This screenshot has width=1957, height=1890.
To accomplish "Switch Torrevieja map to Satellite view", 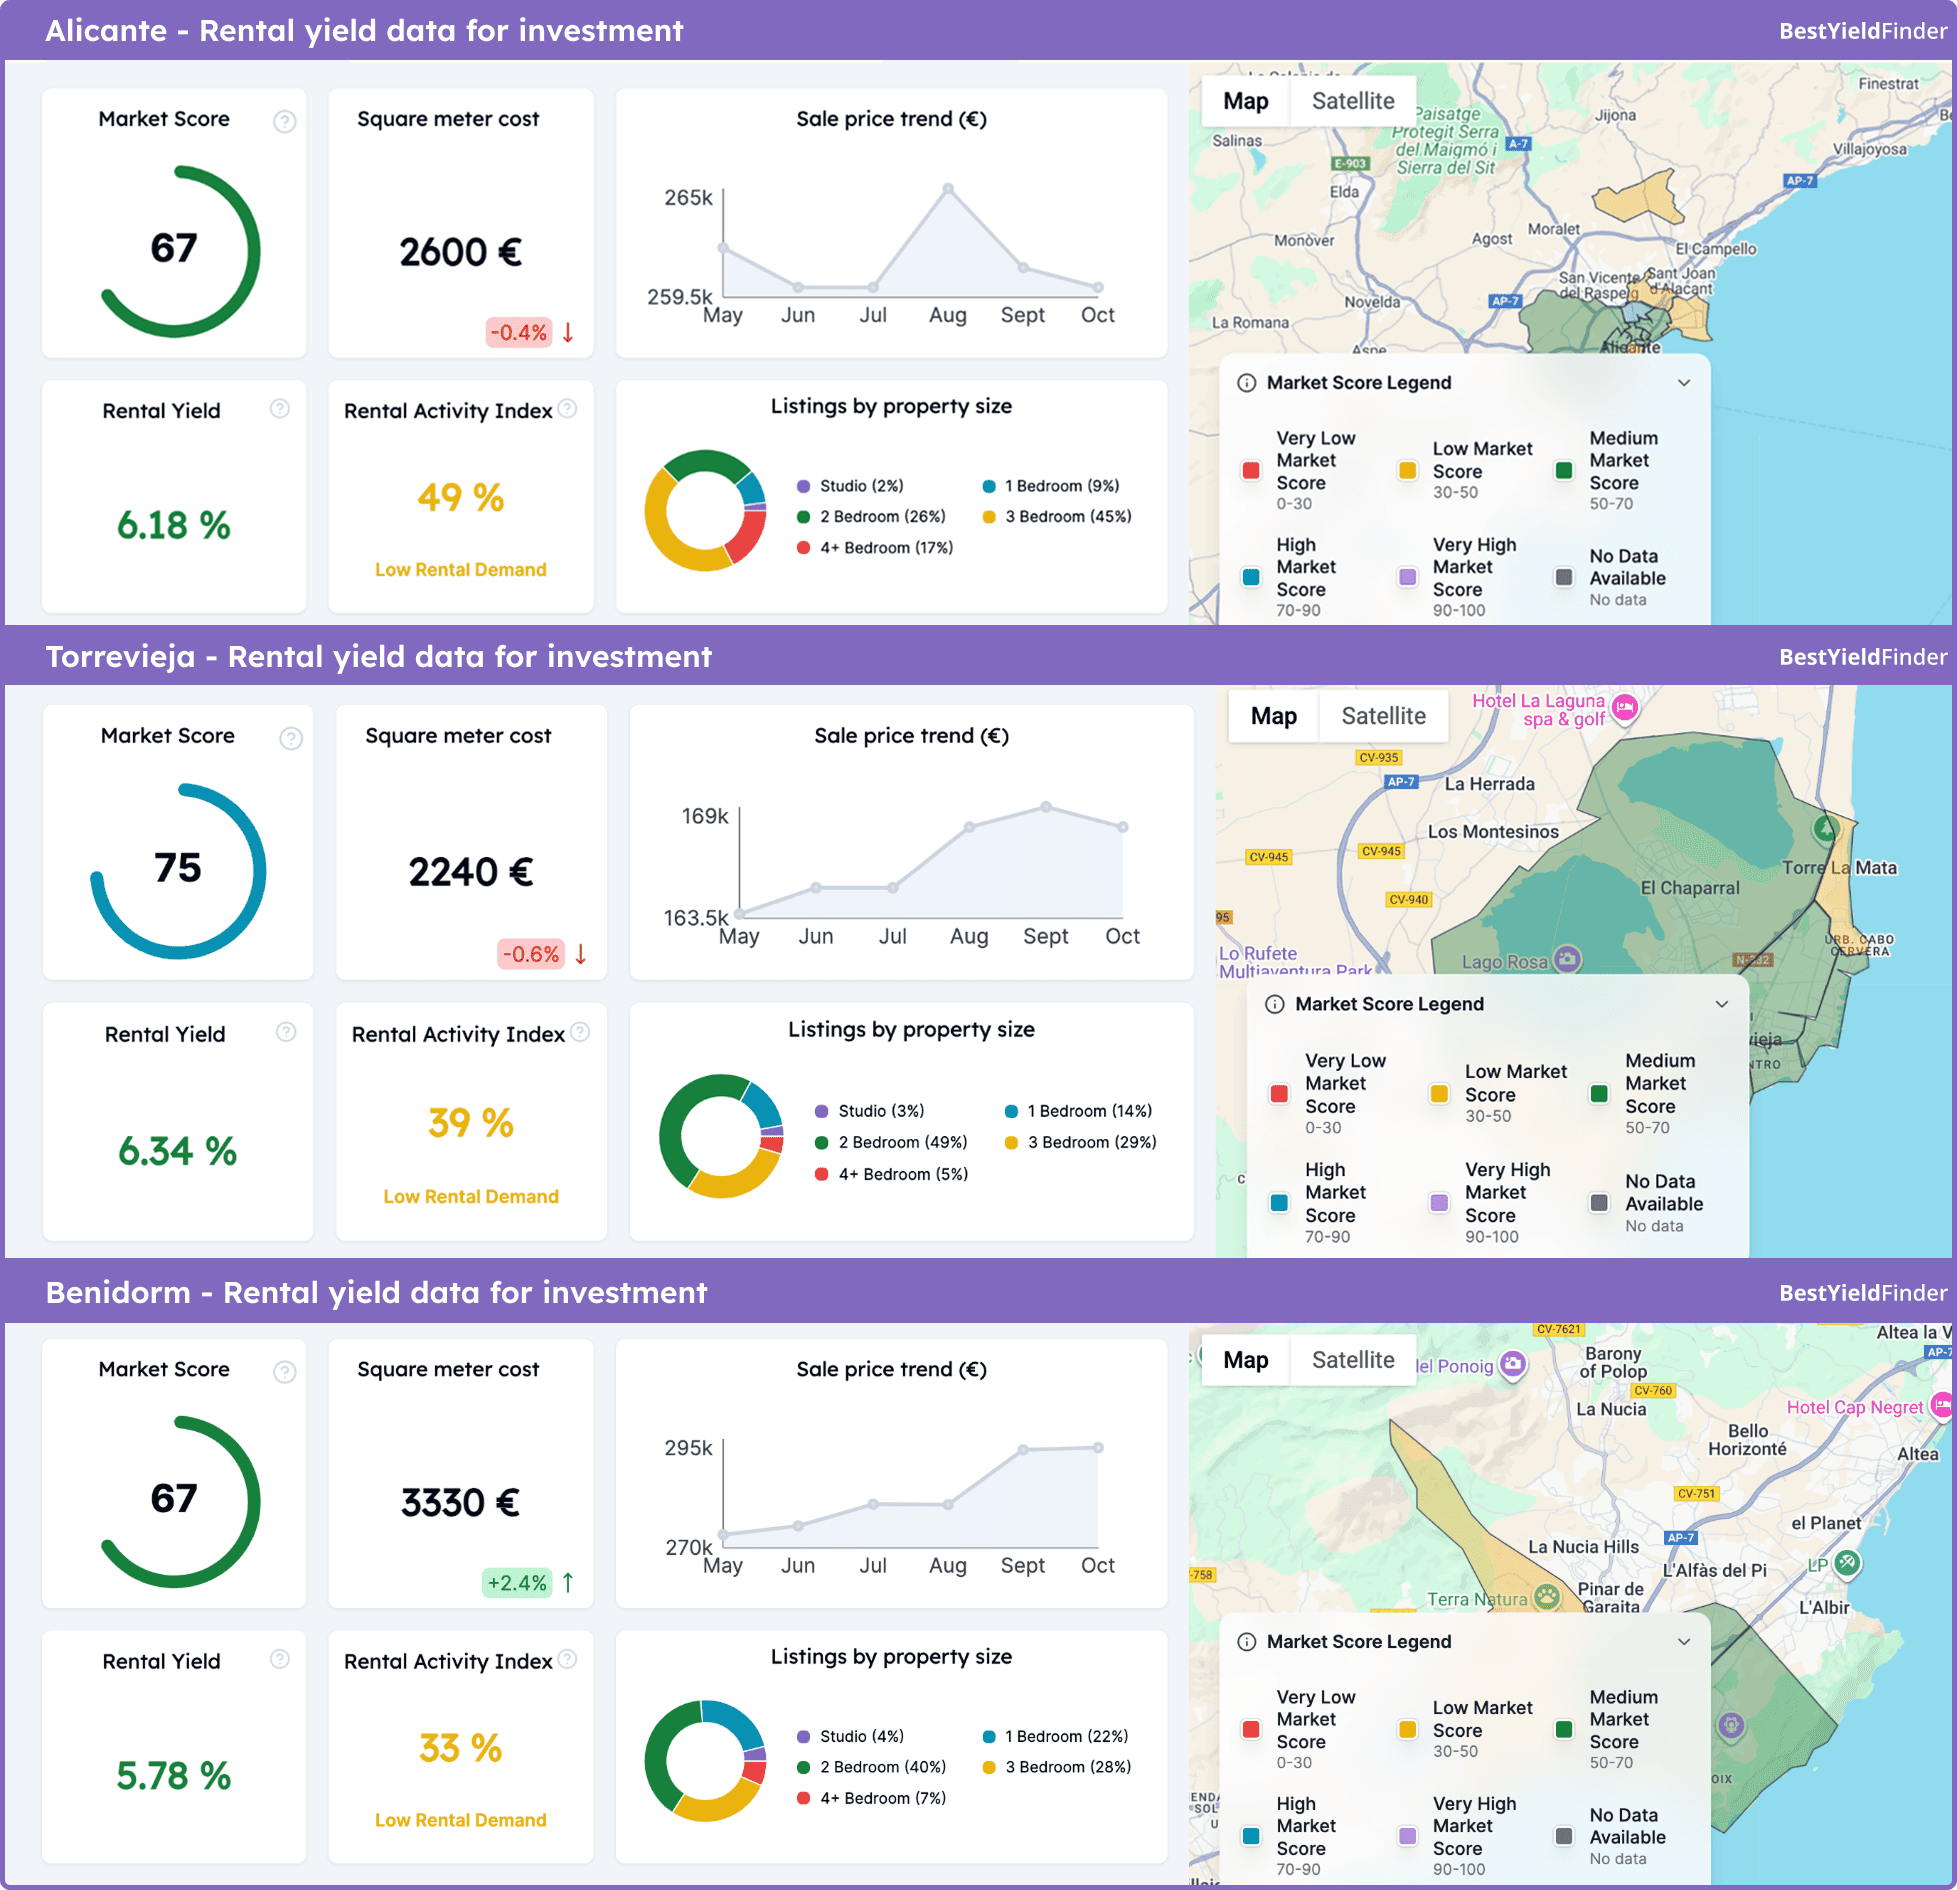I will (x=1384, y=716).
